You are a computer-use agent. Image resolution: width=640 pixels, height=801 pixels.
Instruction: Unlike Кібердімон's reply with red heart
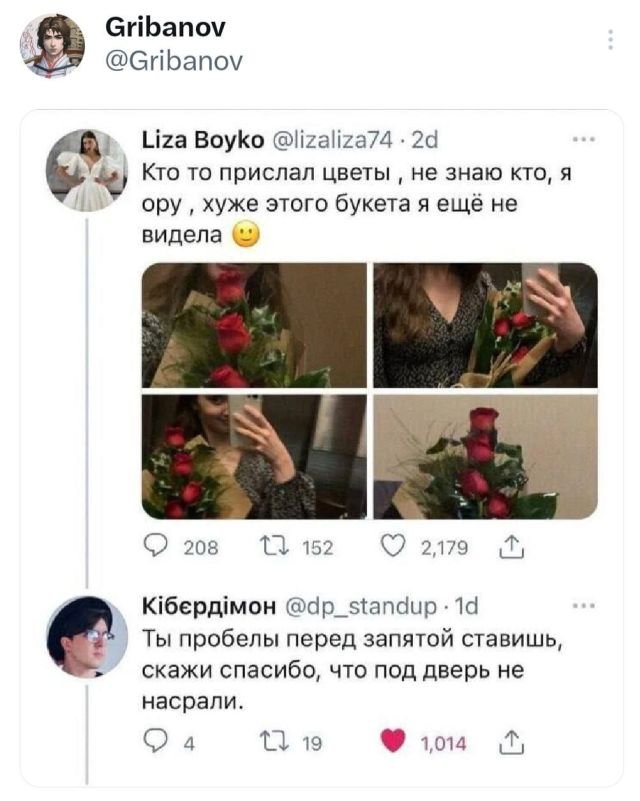coord(395,742)
